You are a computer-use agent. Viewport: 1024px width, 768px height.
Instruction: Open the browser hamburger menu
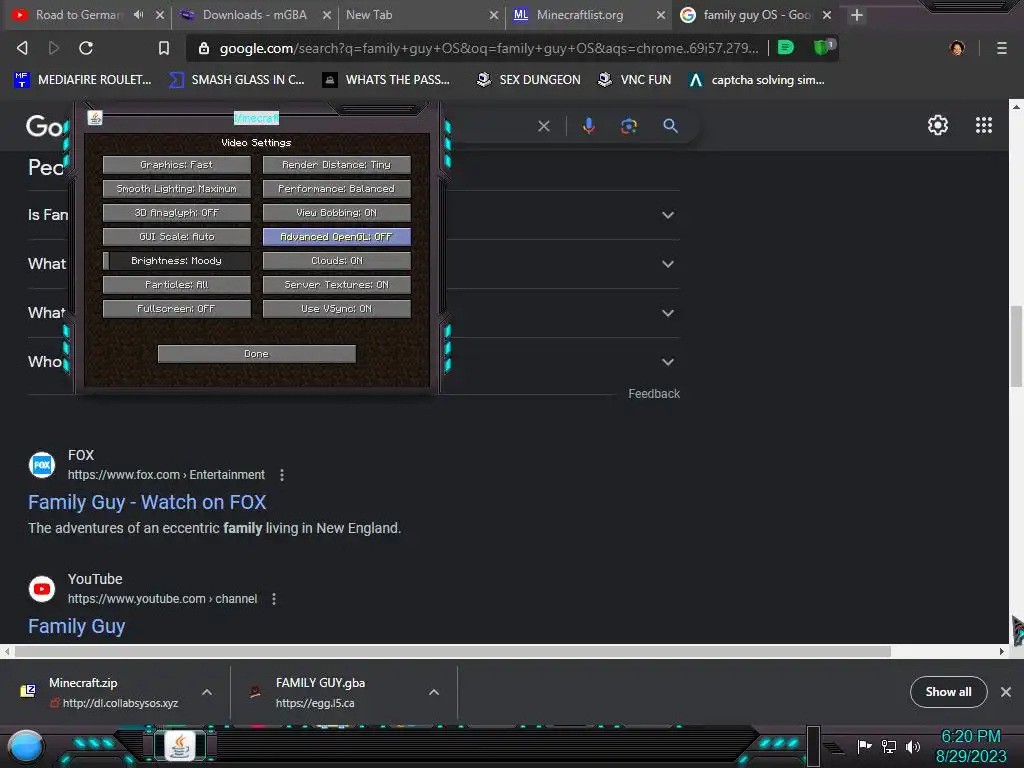(1001, 48)
